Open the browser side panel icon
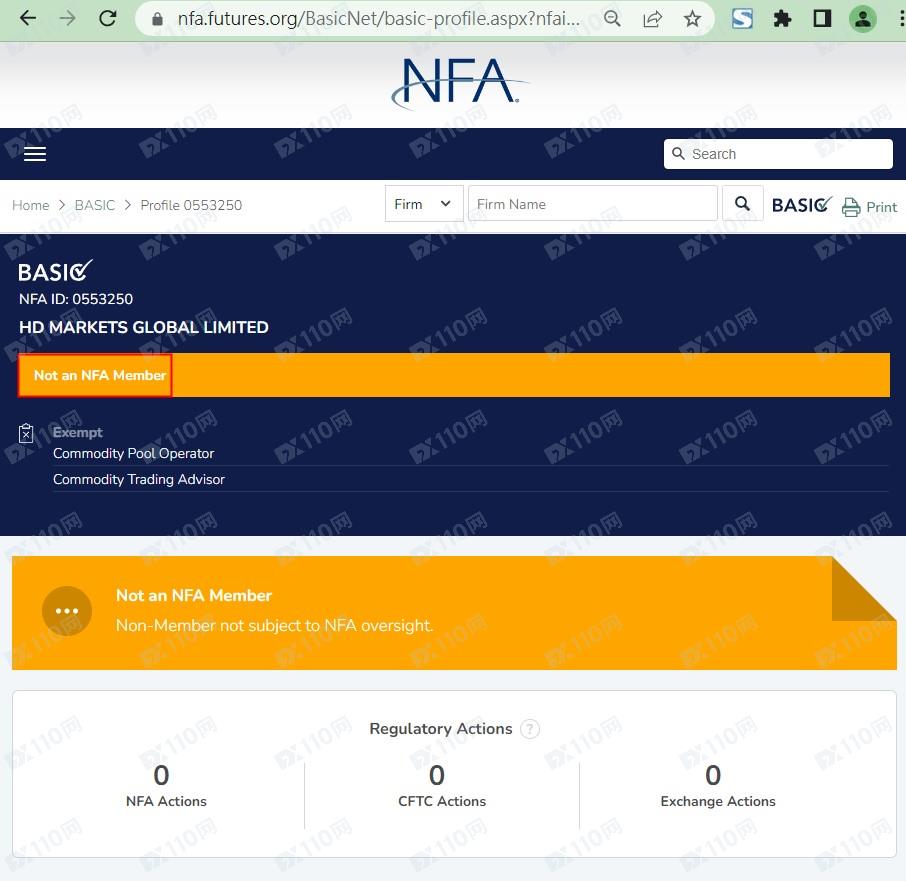 [822, 18]
